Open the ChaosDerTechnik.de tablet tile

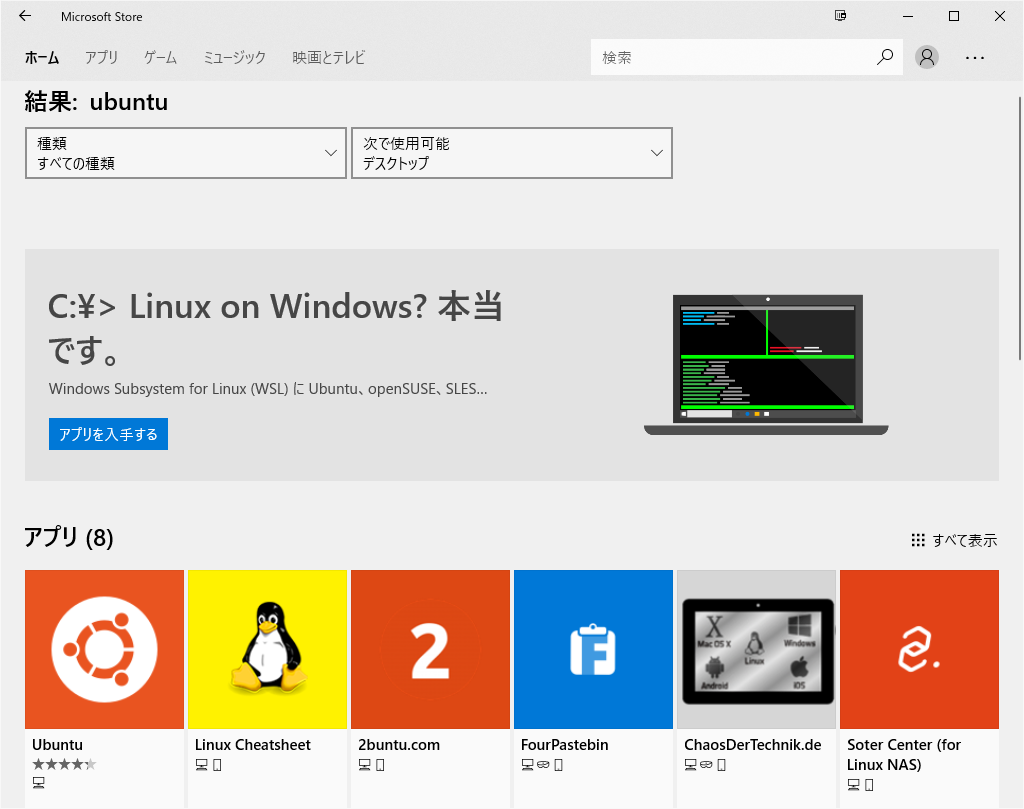pyautogui.click(x=756, y=649)
